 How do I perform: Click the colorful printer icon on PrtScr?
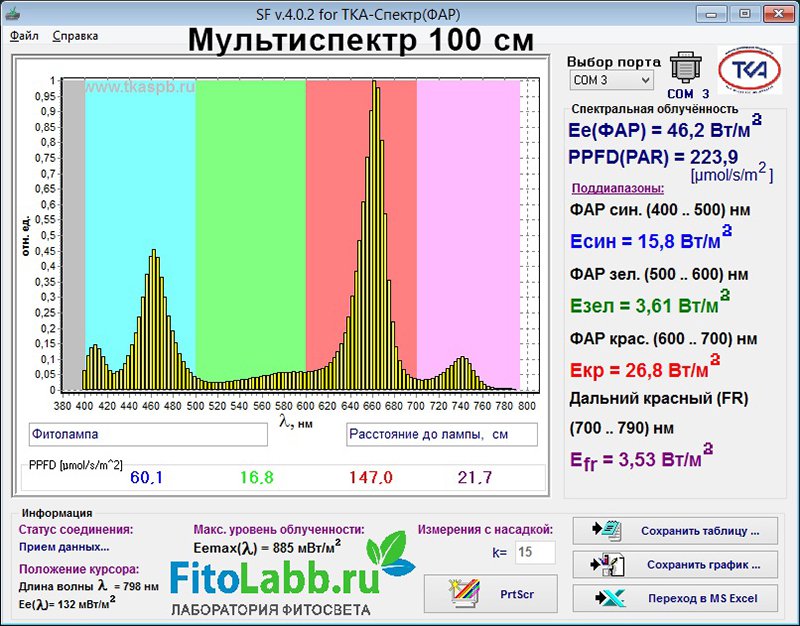point(466,592)
